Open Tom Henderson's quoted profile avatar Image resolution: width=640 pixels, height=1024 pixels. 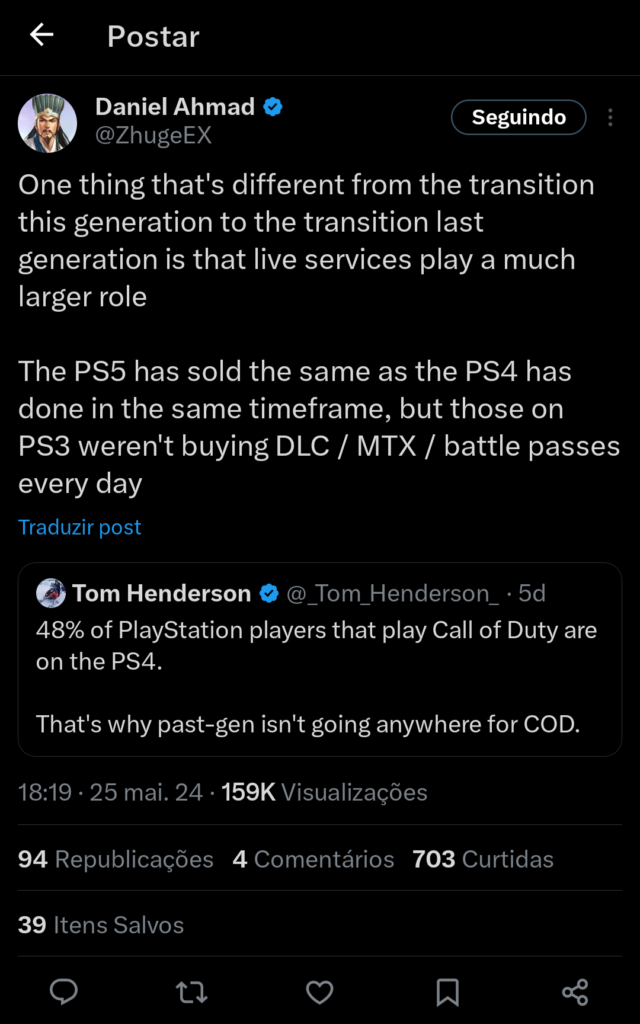pyautogui.click(x=51, y=593)
